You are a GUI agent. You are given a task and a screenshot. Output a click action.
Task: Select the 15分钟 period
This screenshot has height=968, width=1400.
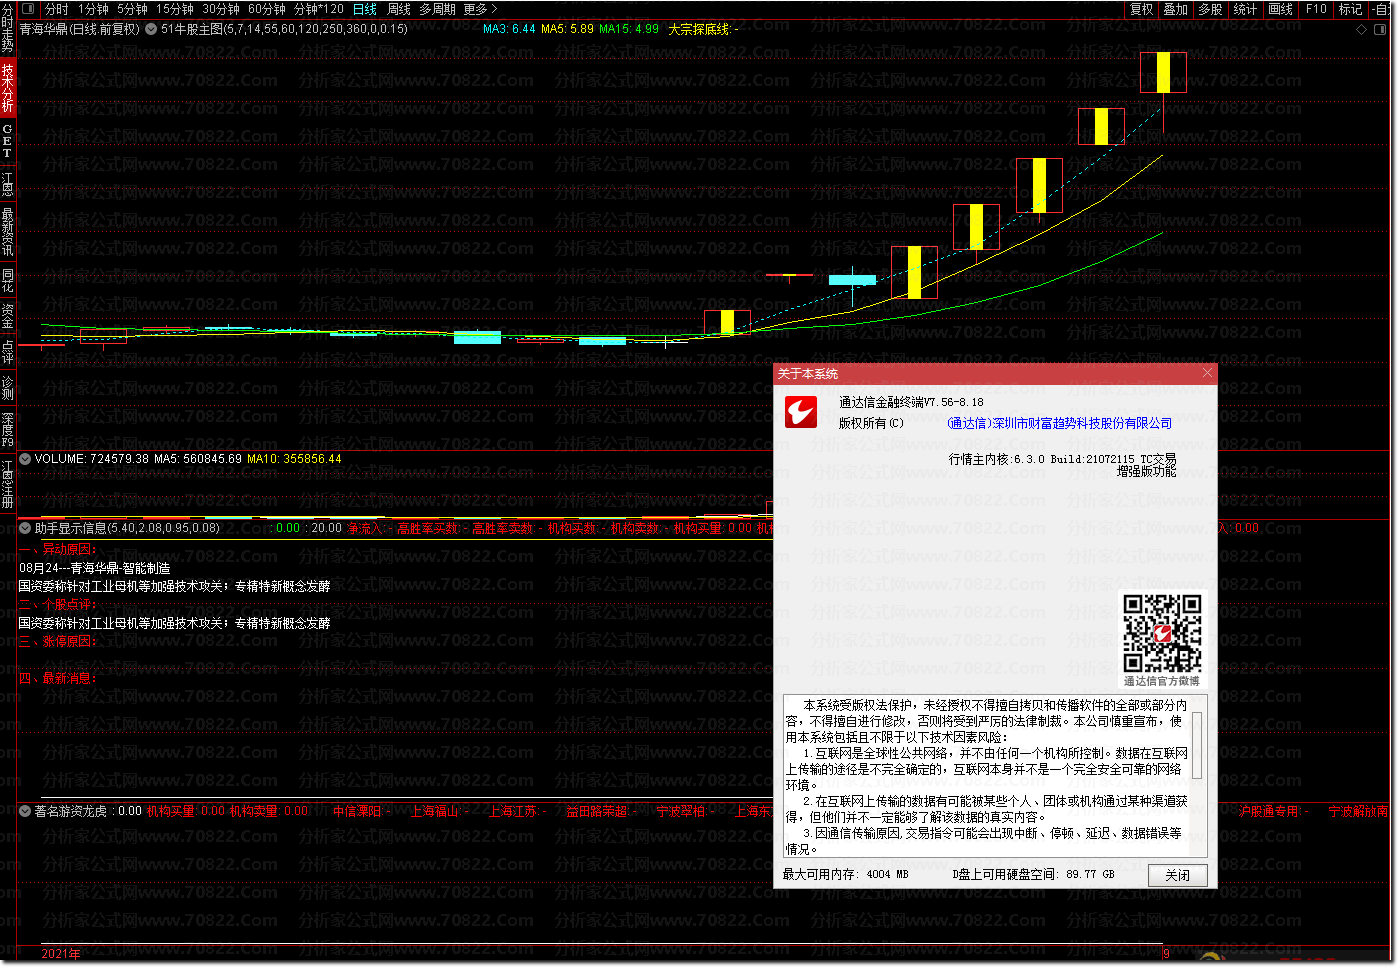pos(175,9)
